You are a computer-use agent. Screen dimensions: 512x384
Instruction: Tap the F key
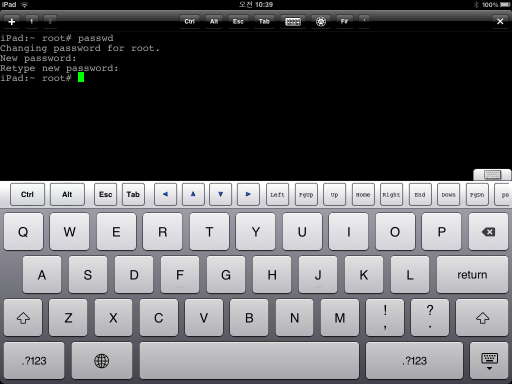180,275
